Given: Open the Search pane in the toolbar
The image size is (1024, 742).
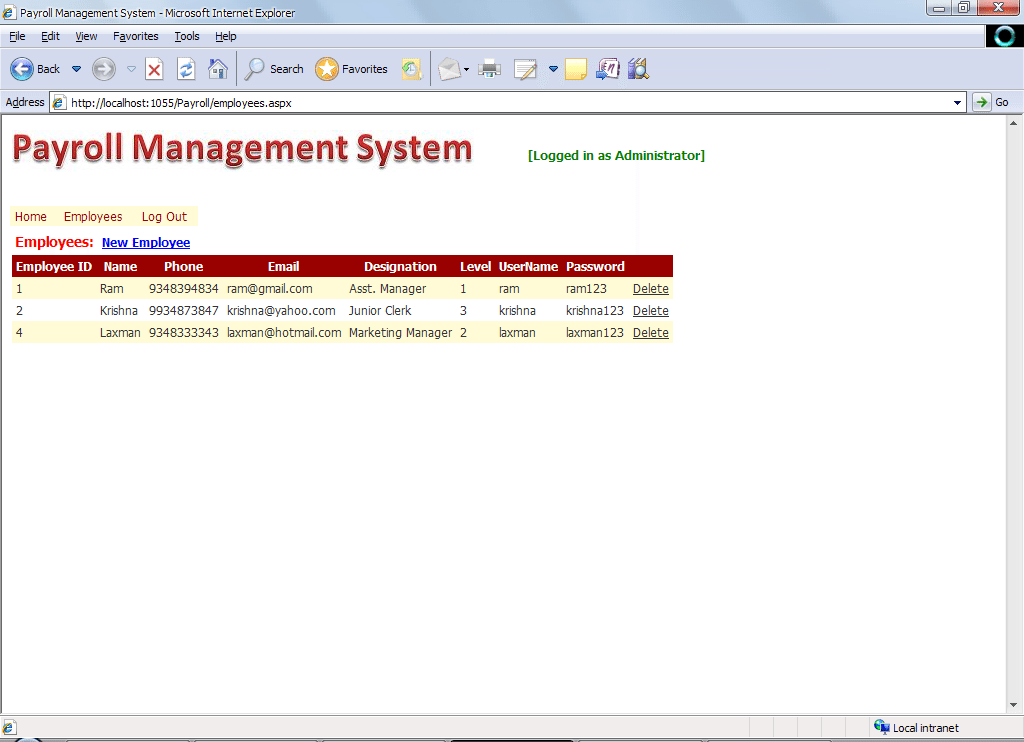Looking at the screenshot, I should click(x=274, y=69).
